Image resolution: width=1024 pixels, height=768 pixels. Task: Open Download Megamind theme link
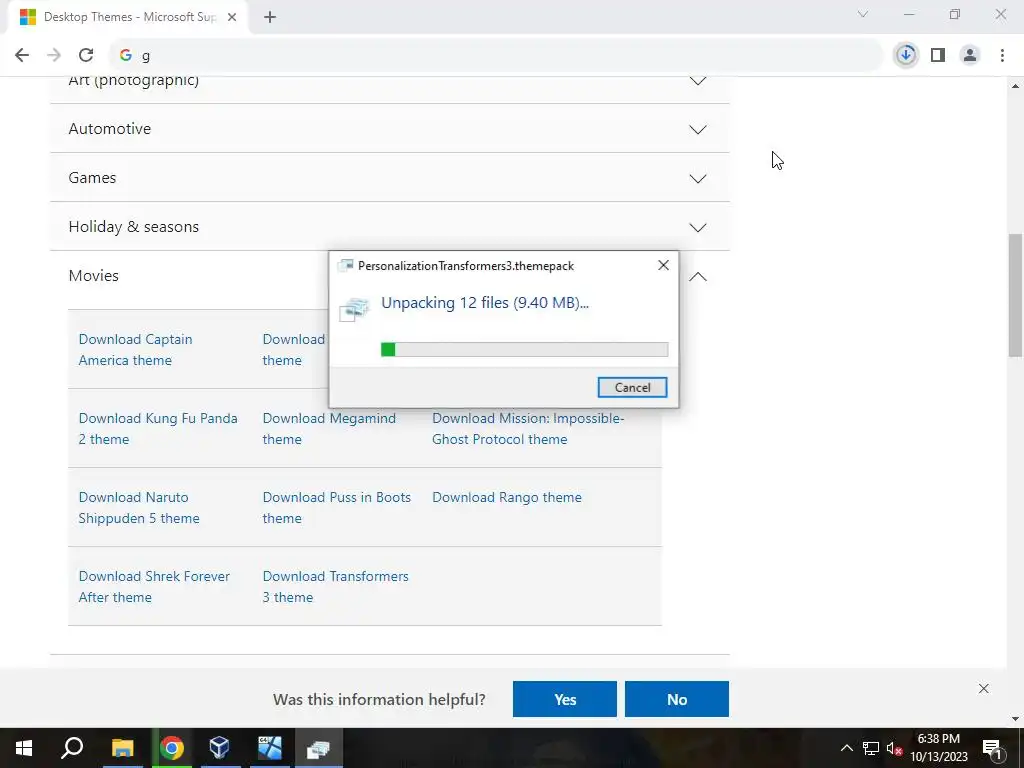(329, 428)
